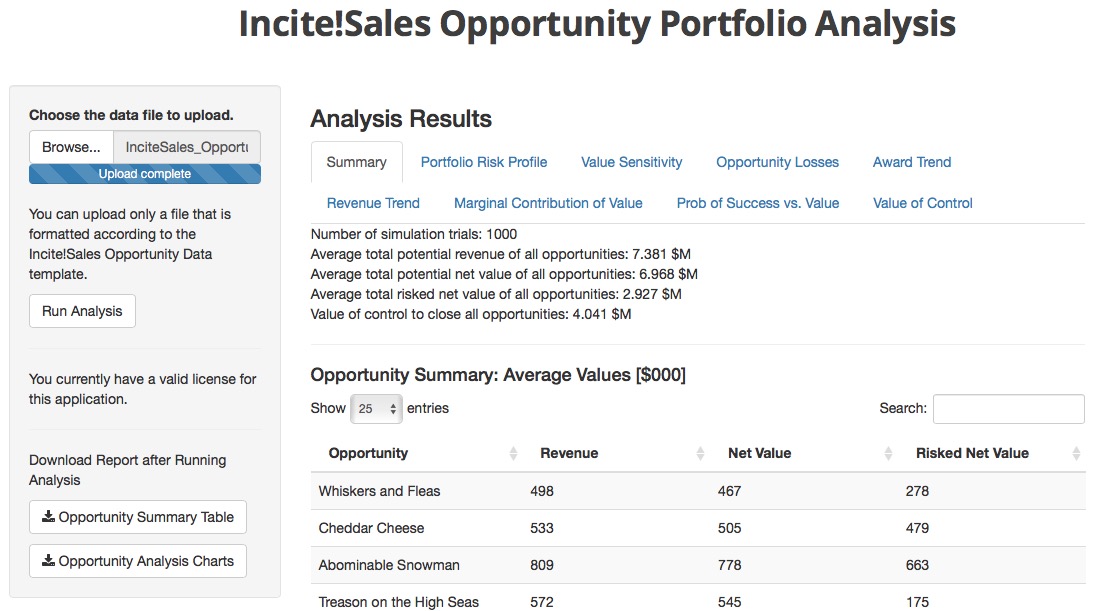This screenshot has width=1097, height=611.
Task: Click the Browse file button
Action: point(71,147)
